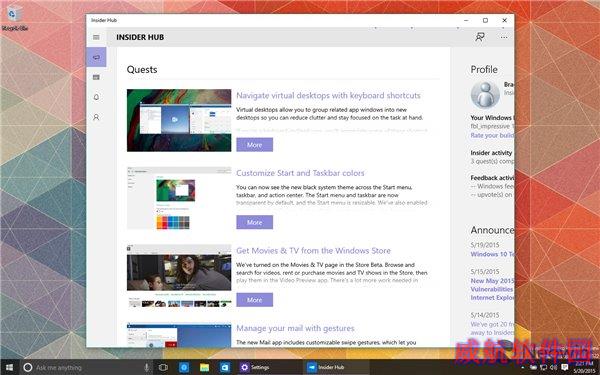
Task: Open Customize Start and Taskbar colors quest
Action: click(300, 173)
